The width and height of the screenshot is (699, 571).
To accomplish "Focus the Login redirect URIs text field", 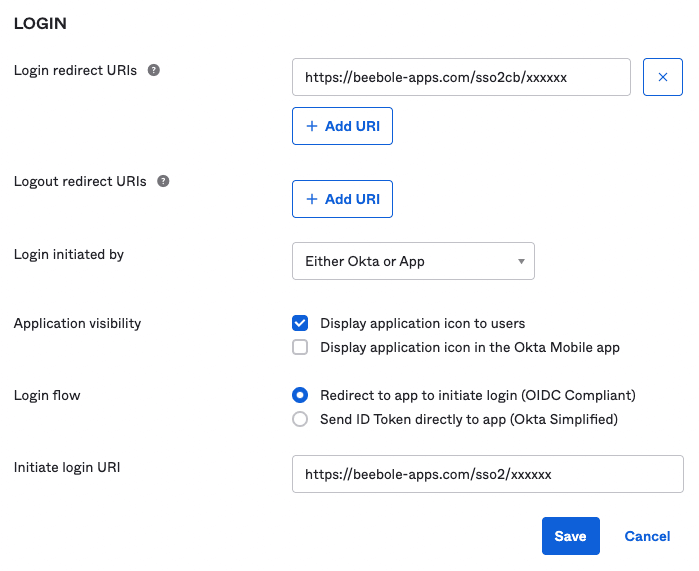I will [461, 77].
